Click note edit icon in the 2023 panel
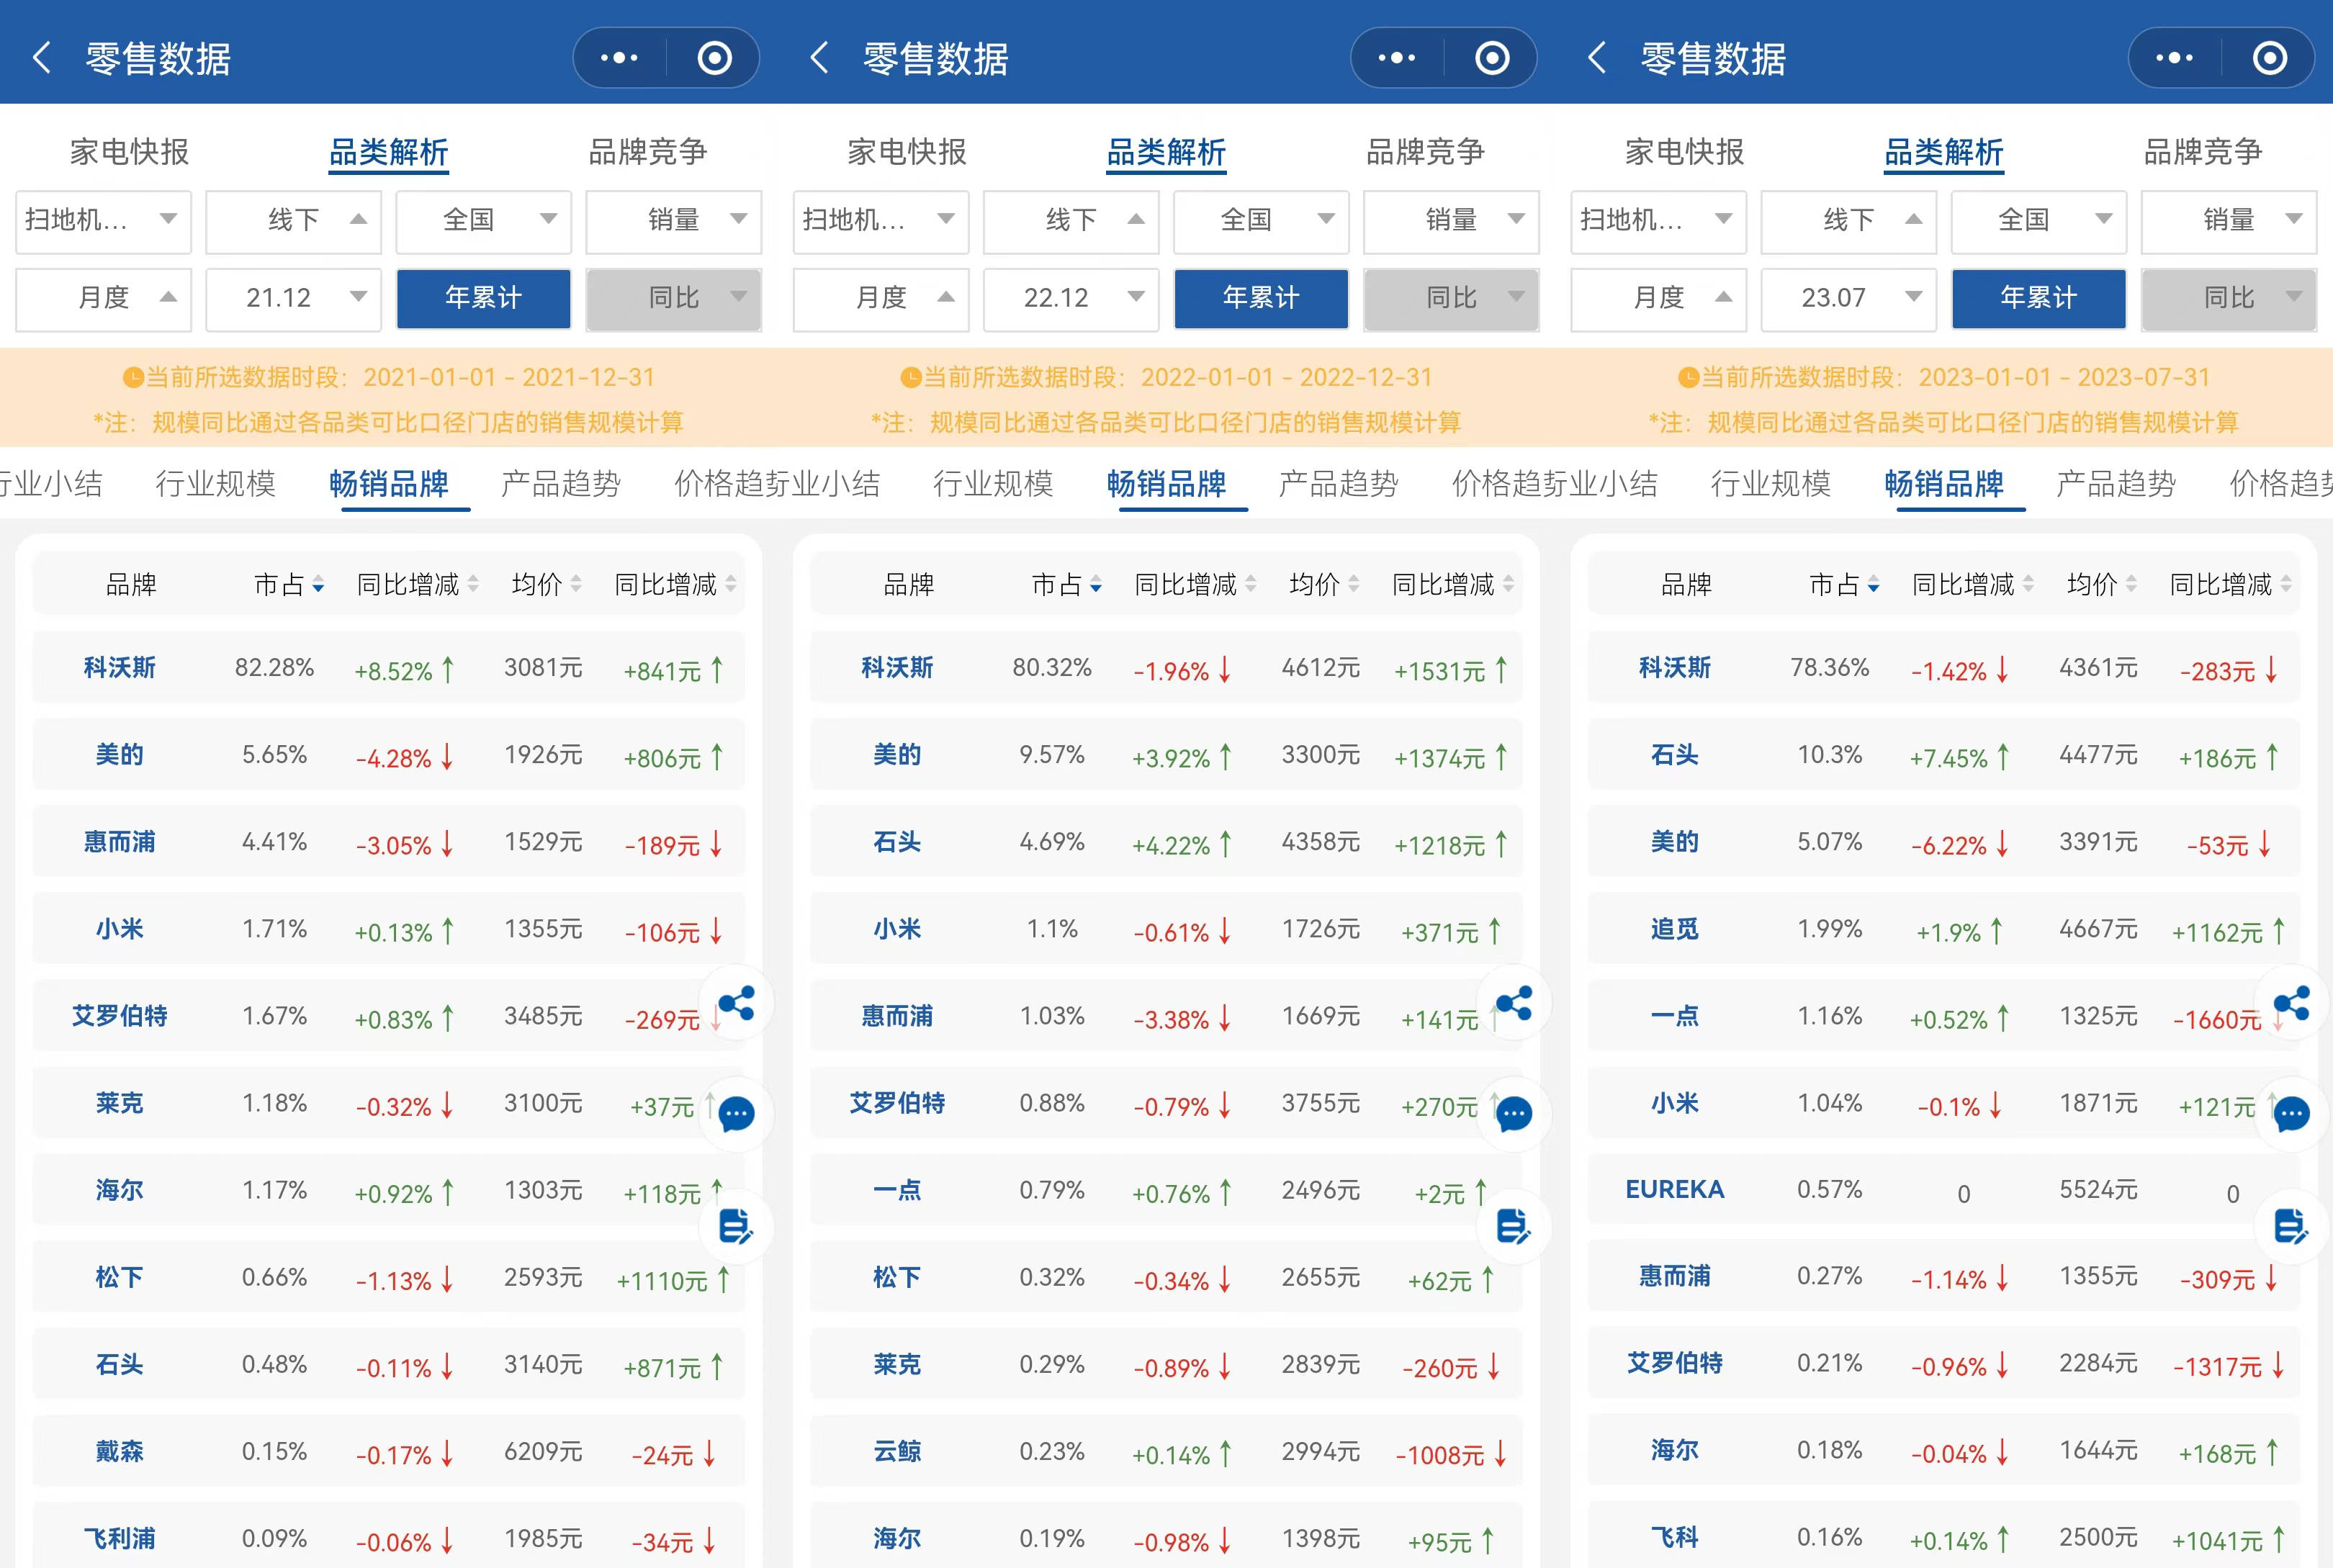2333x1568 pixels. (2291, 1226)
